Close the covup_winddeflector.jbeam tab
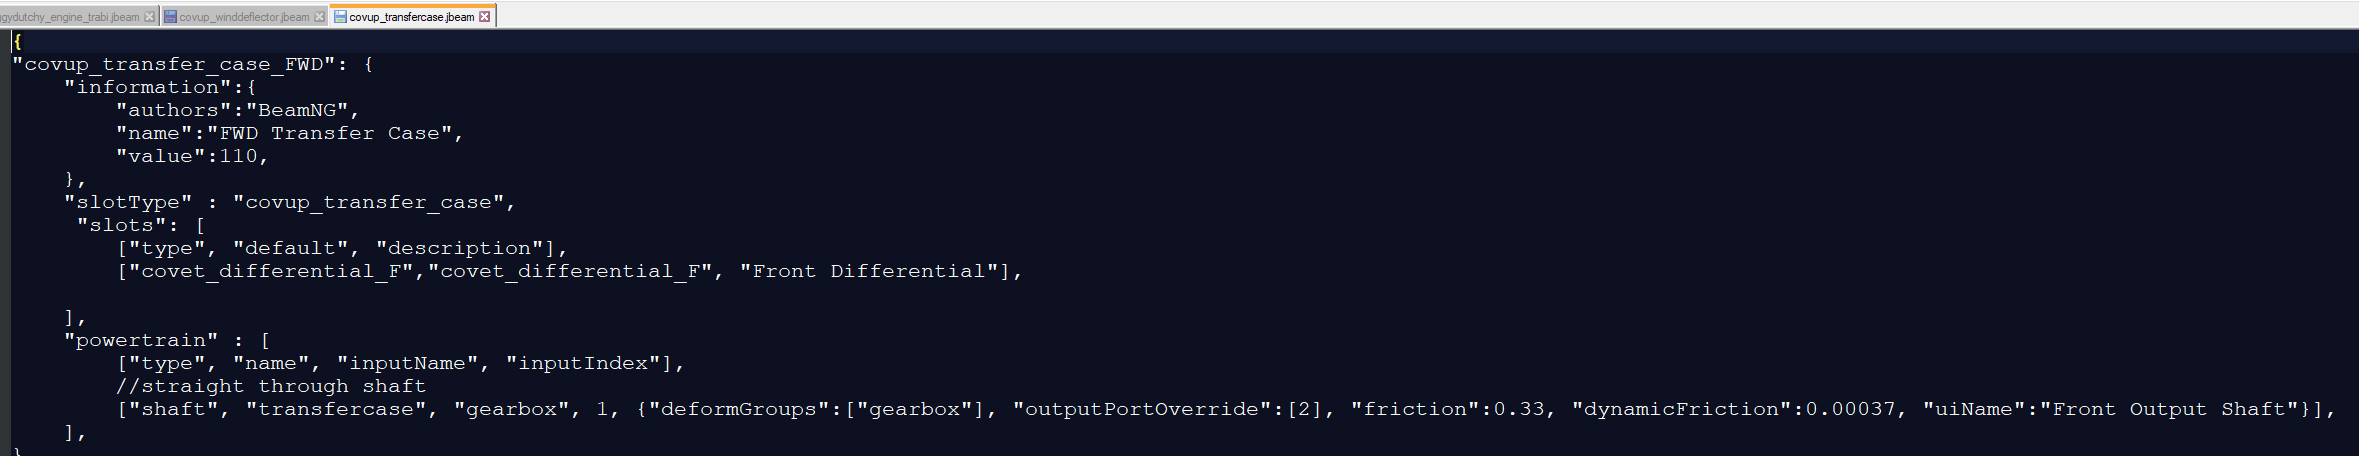2359x456 pixels. pos(320,17)
